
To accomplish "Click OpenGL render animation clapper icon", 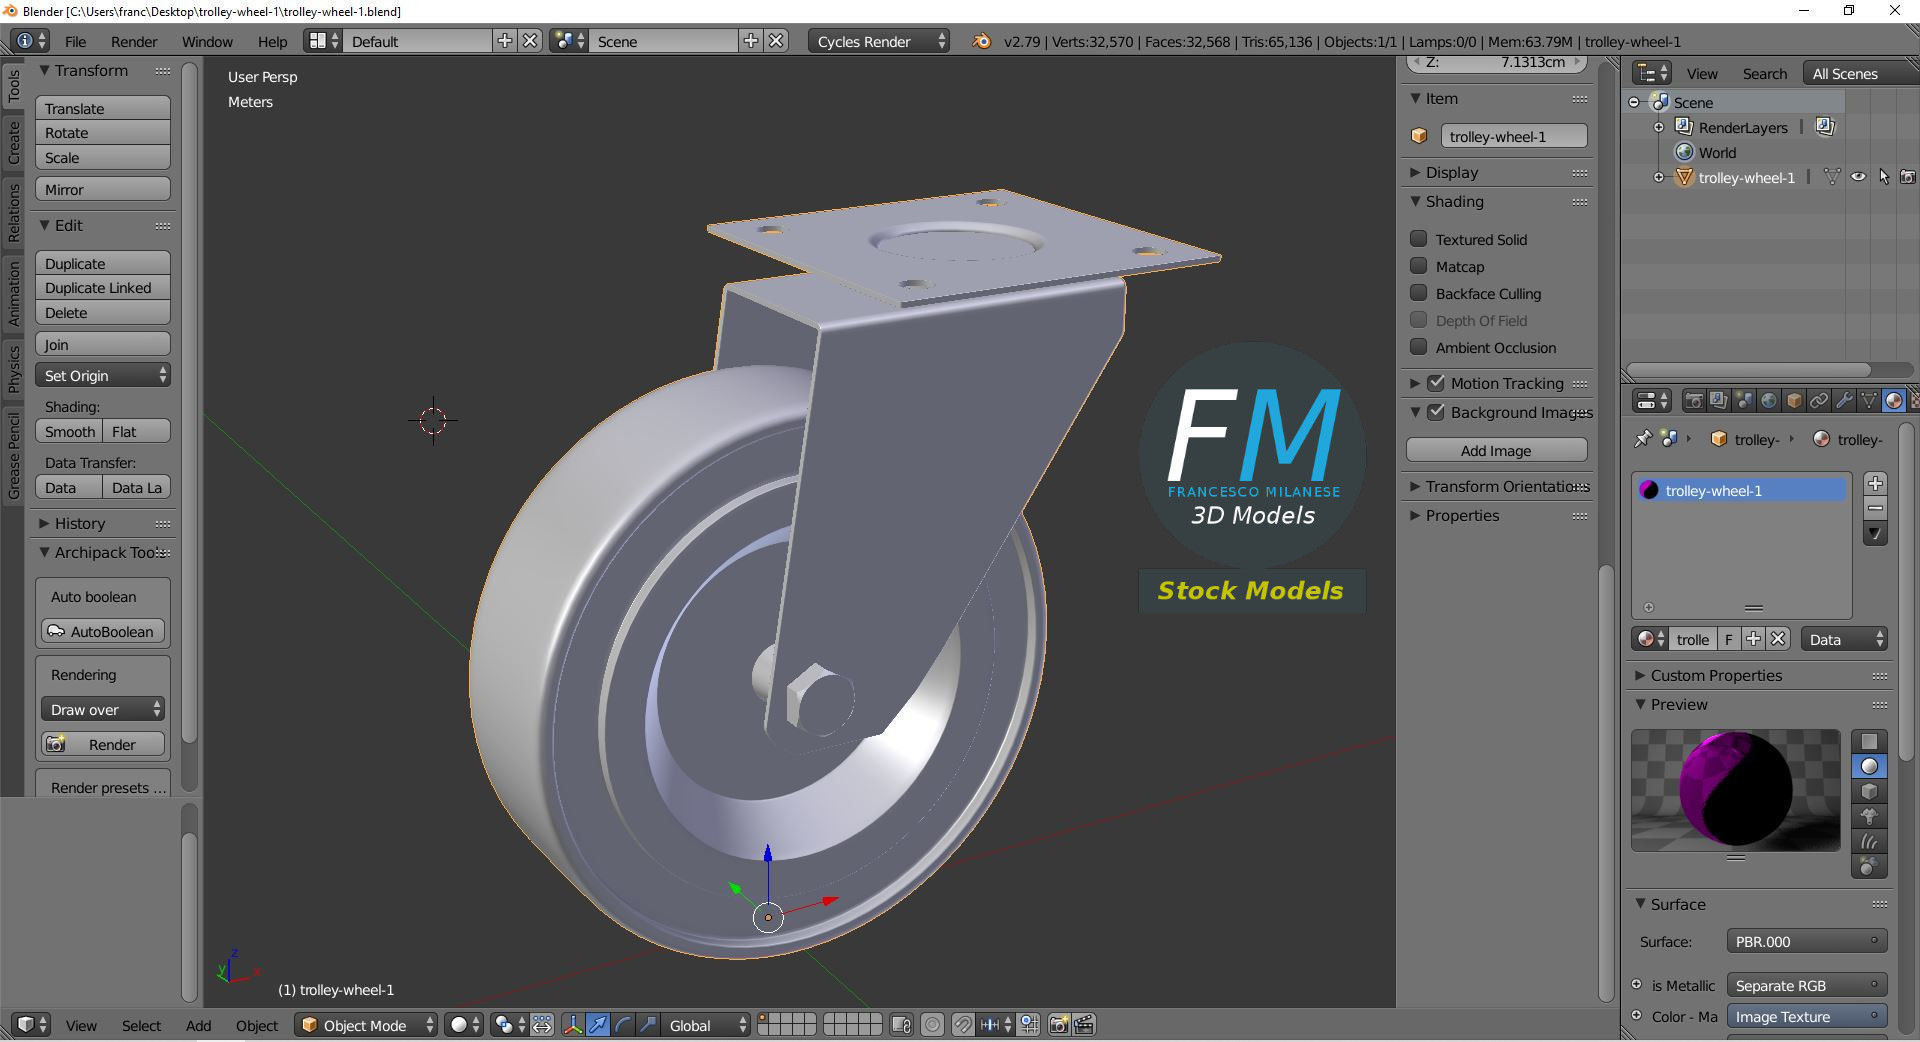I will point(1084,1025).
